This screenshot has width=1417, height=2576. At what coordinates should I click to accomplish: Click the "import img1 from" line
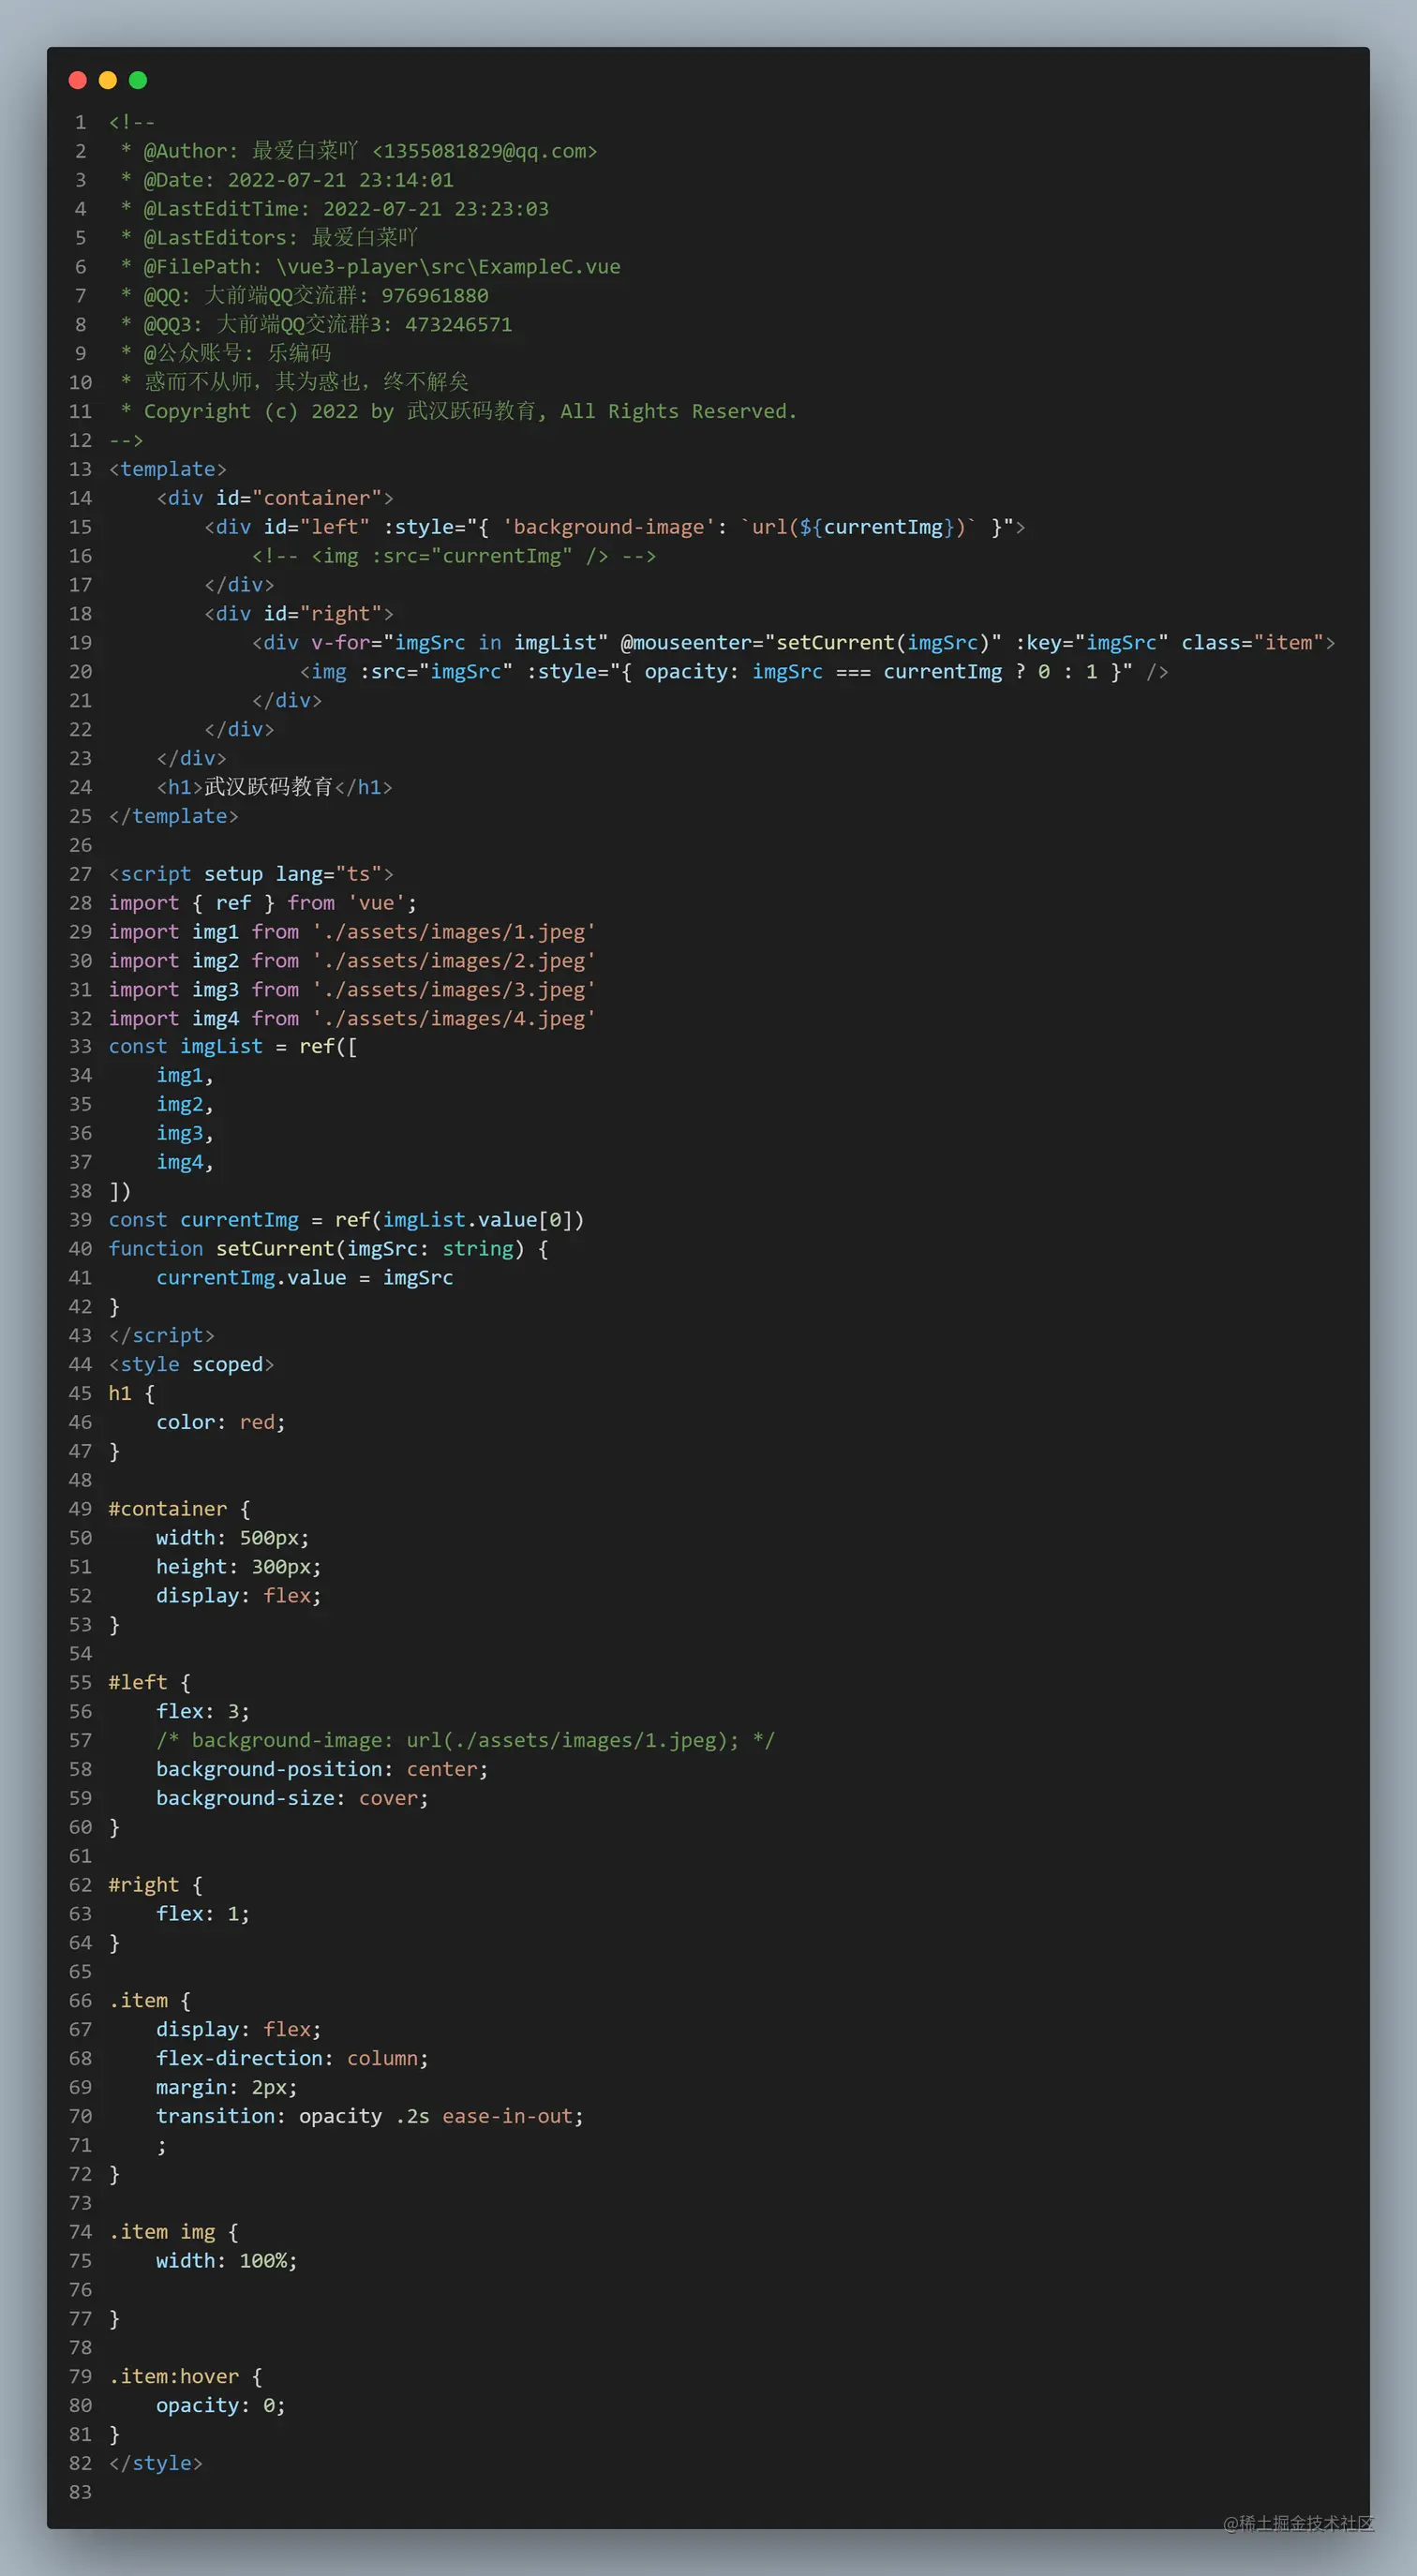point(352,932)
